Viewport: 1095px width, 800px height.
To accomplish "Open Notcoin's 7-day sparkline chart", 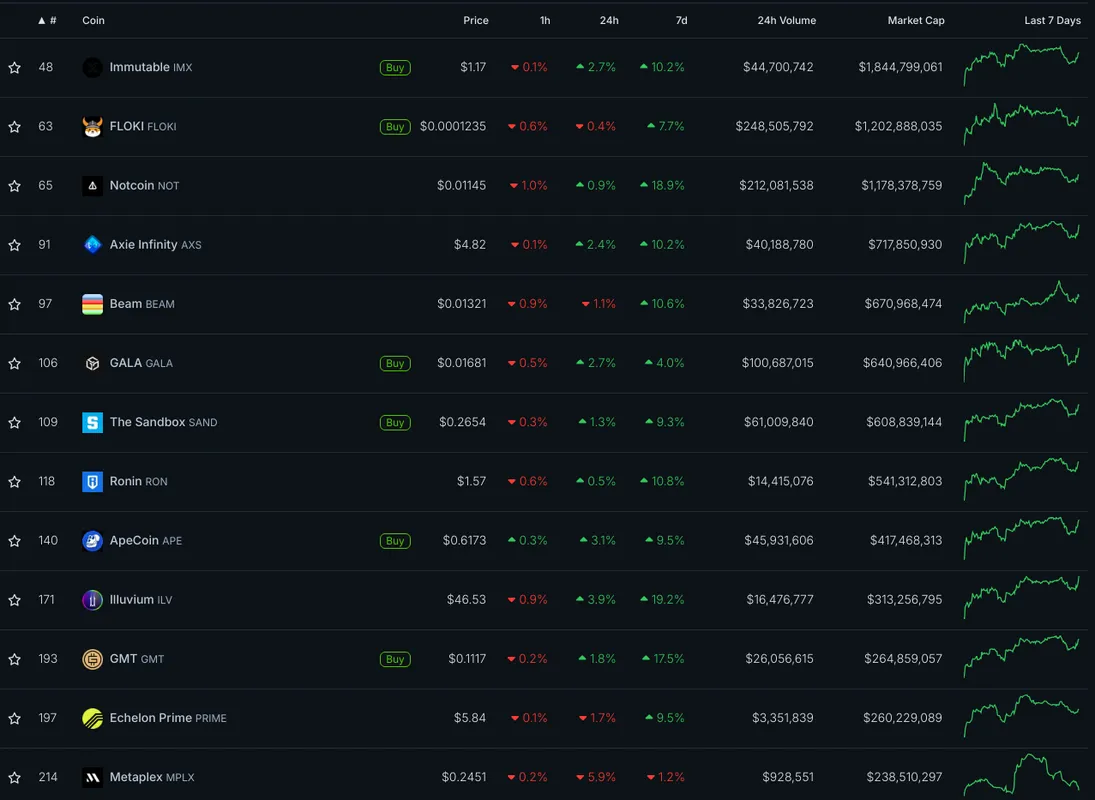I will (1022, 184).
